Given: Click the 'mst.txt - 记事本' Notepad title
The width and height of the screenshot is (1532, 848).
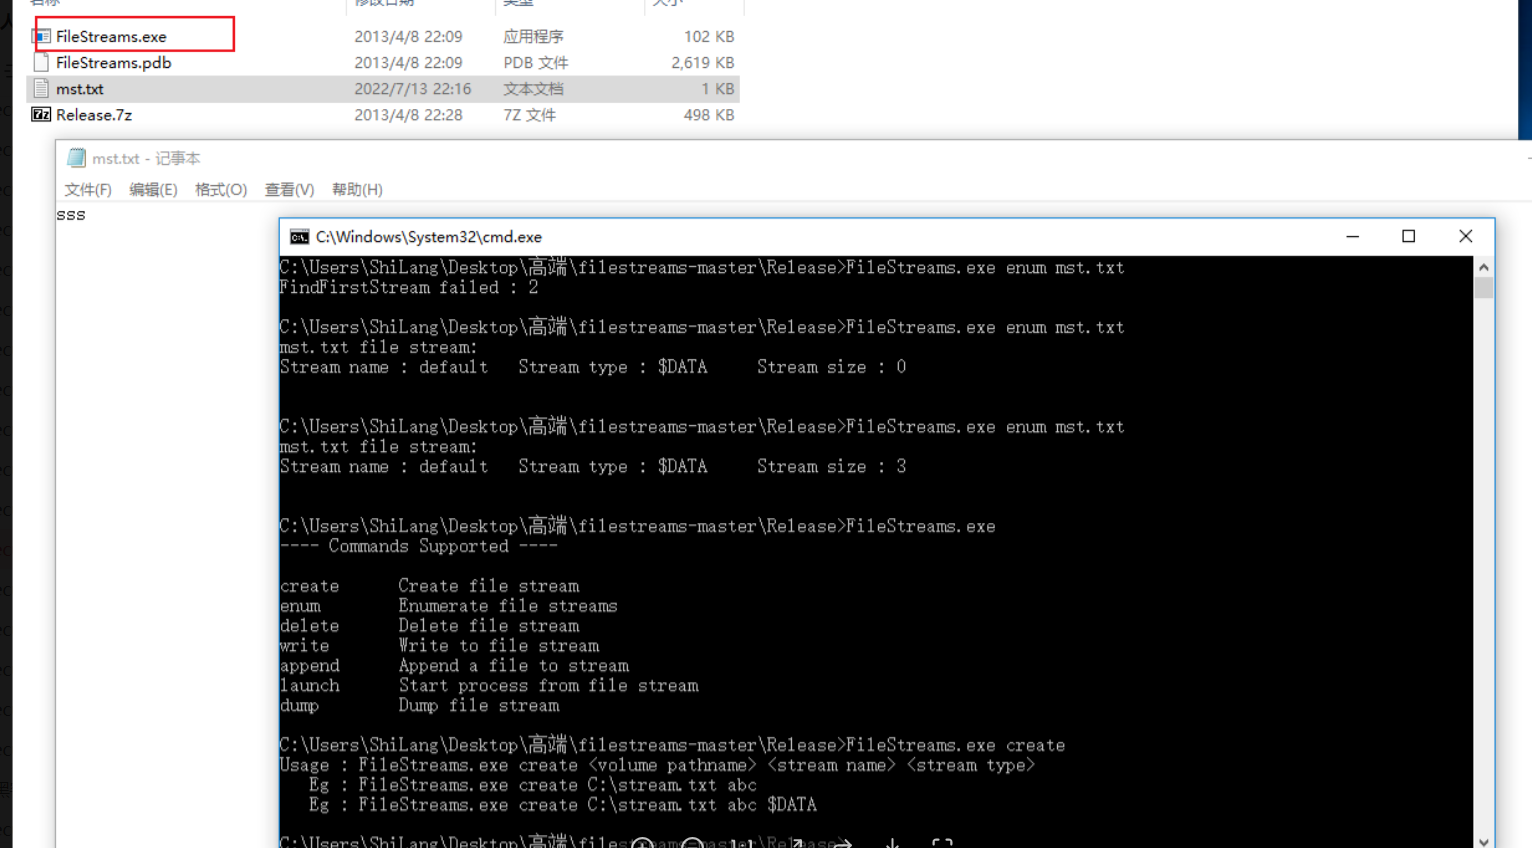Looking at the screenshot, I should [x=146, y=158].
